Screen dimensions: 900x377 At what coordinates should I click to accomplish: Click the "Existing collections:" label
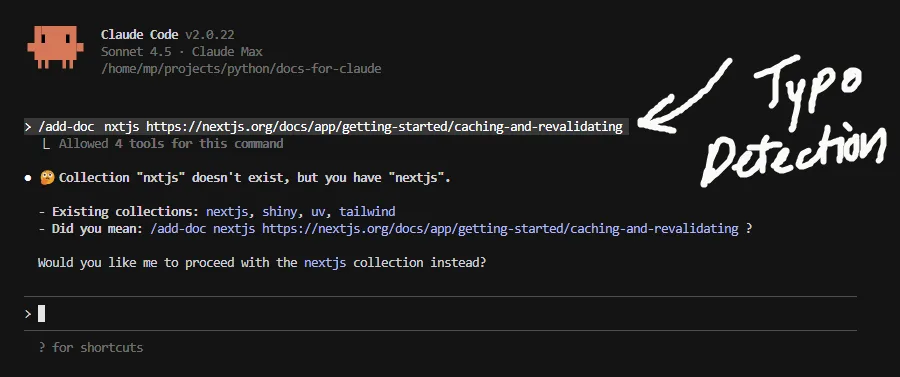pyautogui.click(x=126, y=212)
